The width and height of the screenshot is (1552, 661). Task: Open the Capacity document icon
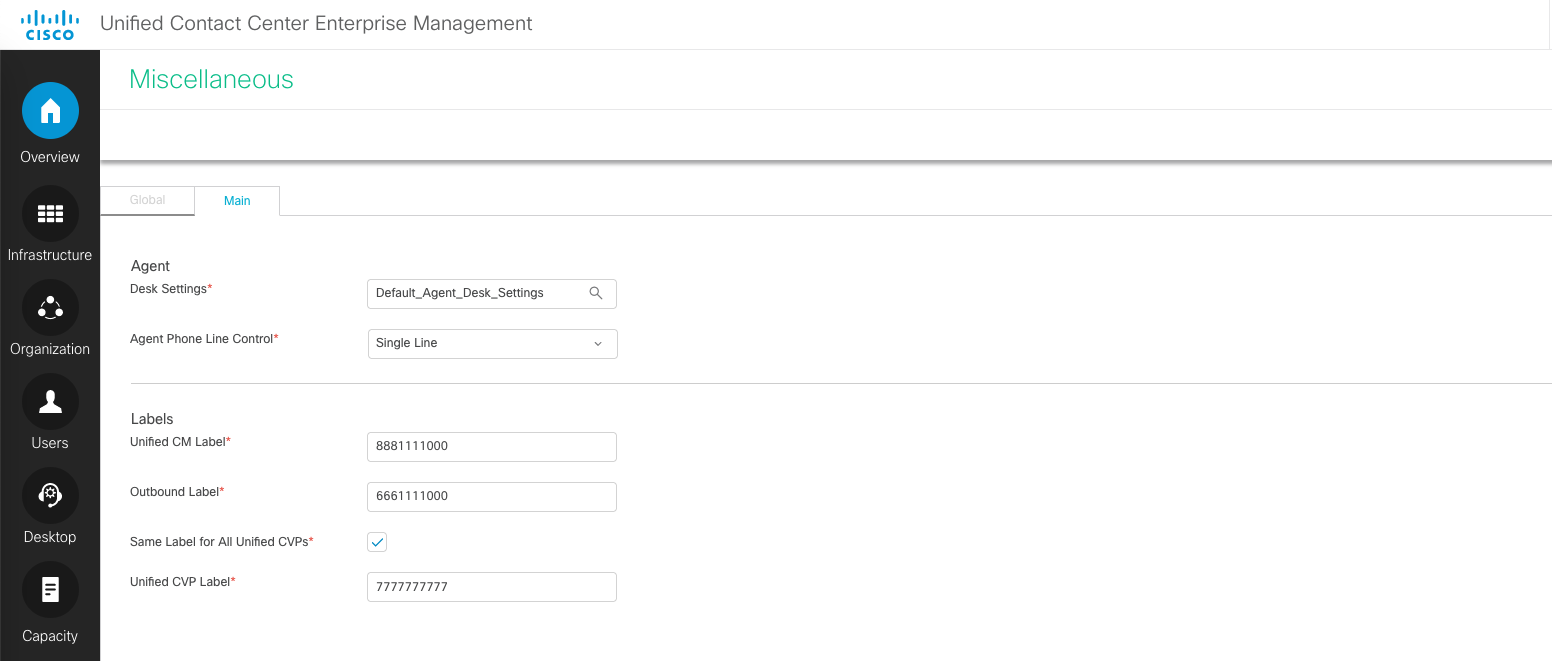click(x=50, y=590)
